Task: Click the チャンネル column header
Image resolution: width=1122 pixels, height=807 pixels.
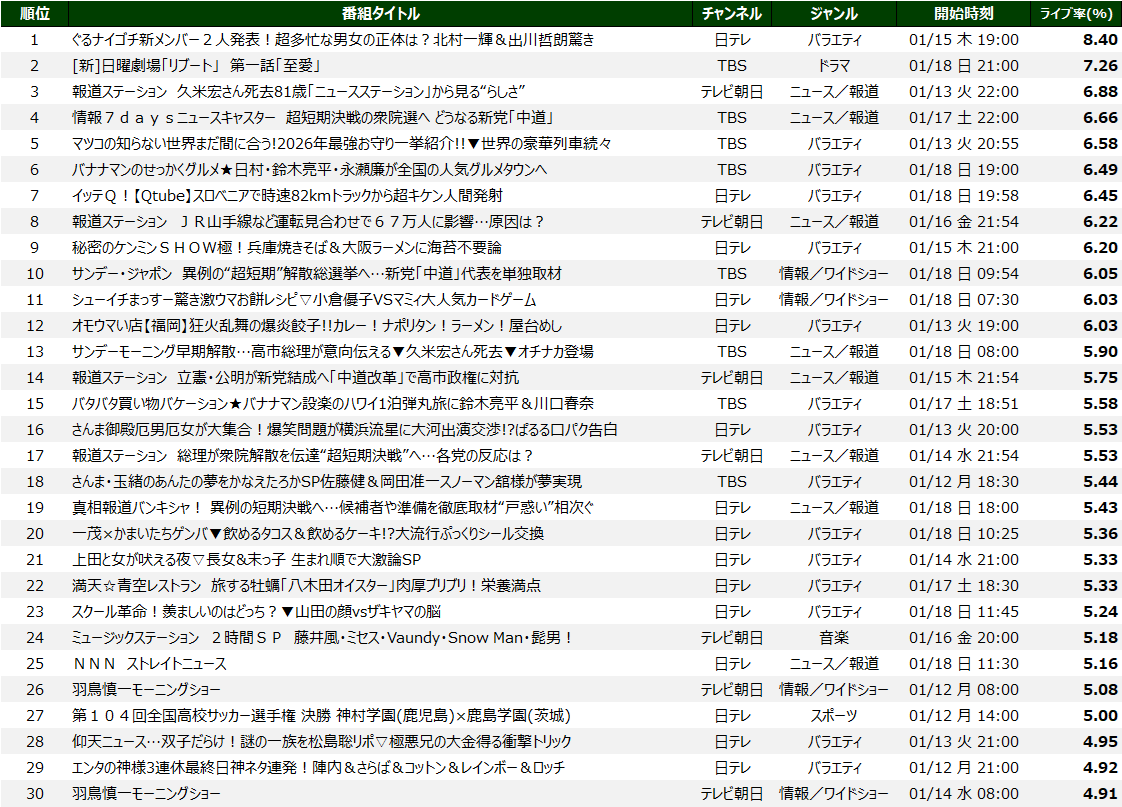Action: pos(732,13)
